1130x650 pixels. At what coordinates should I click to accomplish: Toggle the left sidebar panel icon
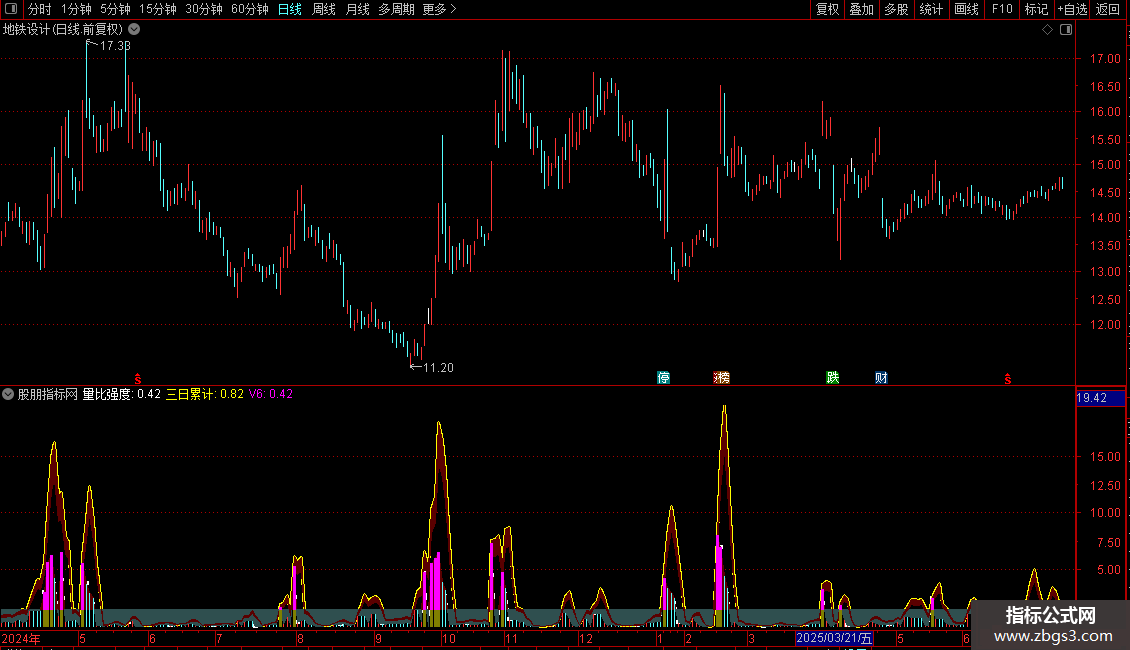coord(11,9)
